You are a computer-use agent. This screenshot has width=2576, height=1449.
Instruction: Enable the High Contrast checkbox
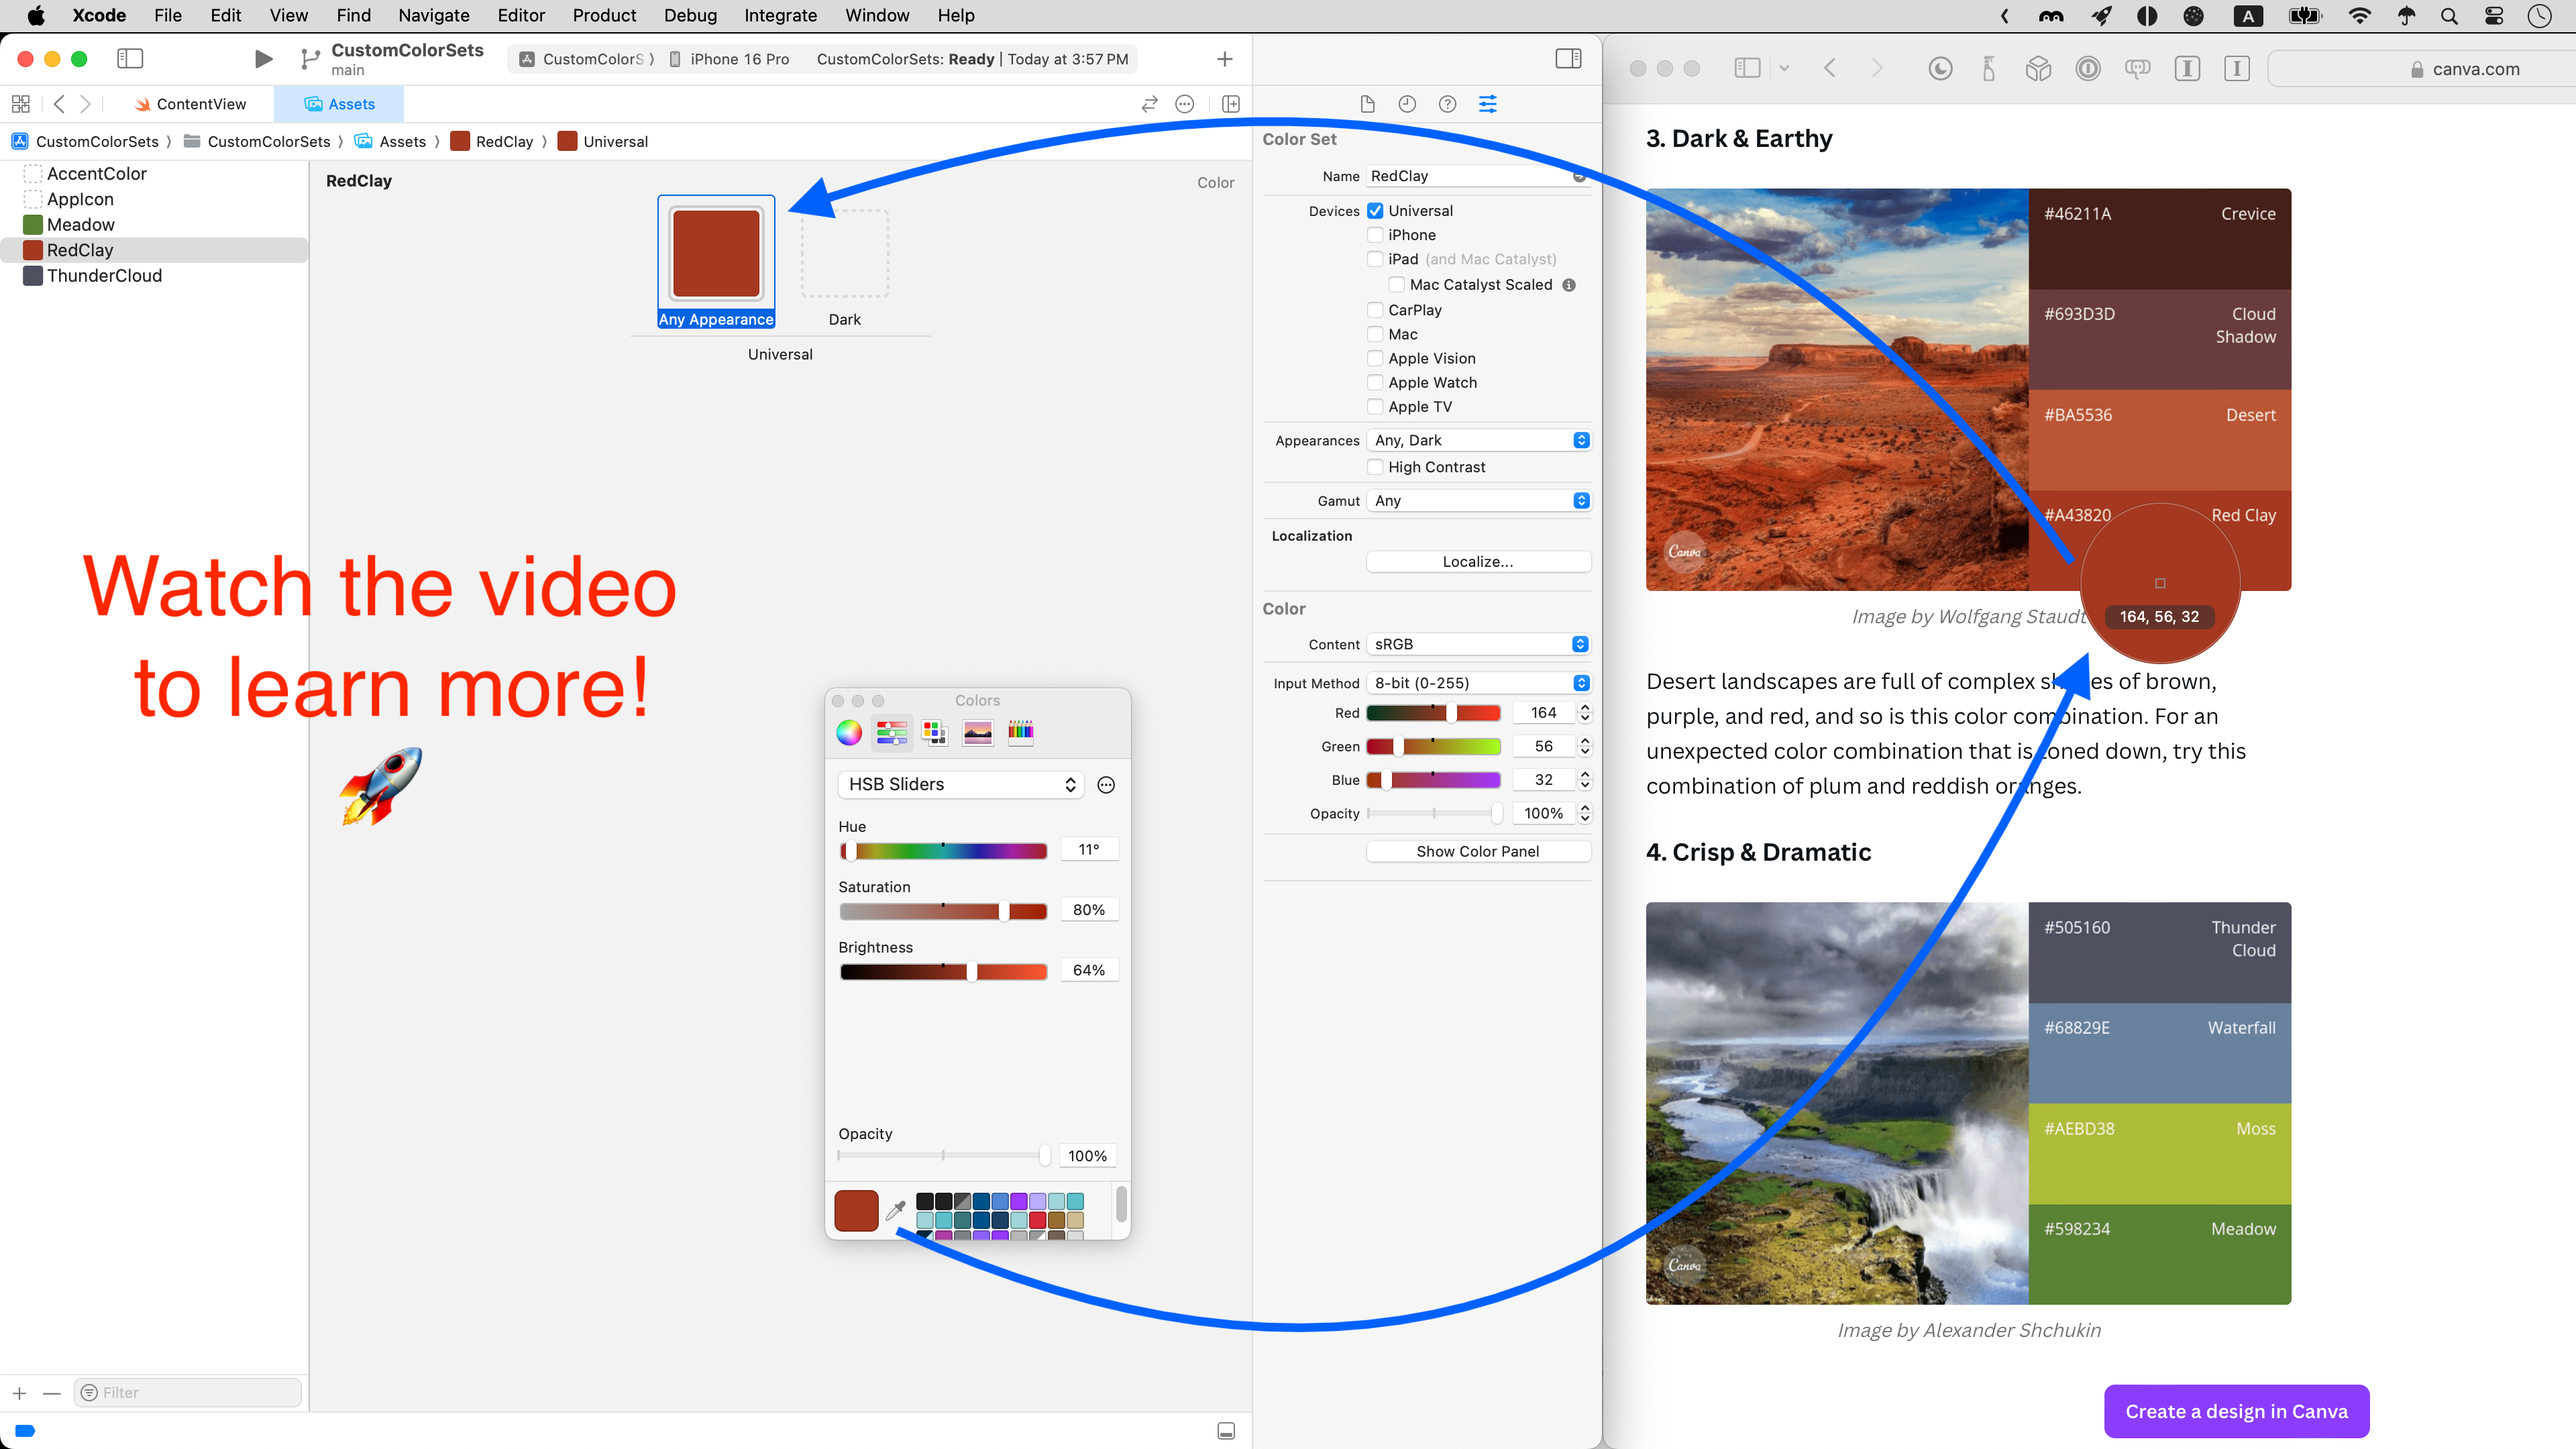(1376, 467)
